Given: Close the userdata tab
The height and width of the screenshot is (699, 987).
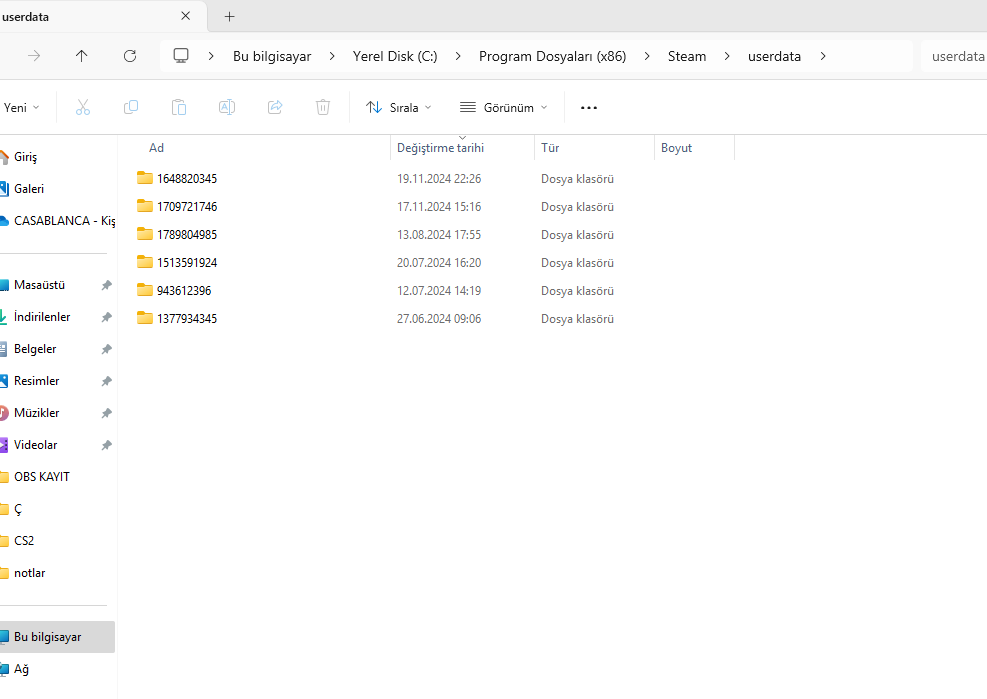Looking at the screenshot, I should (x=186, y=16).
